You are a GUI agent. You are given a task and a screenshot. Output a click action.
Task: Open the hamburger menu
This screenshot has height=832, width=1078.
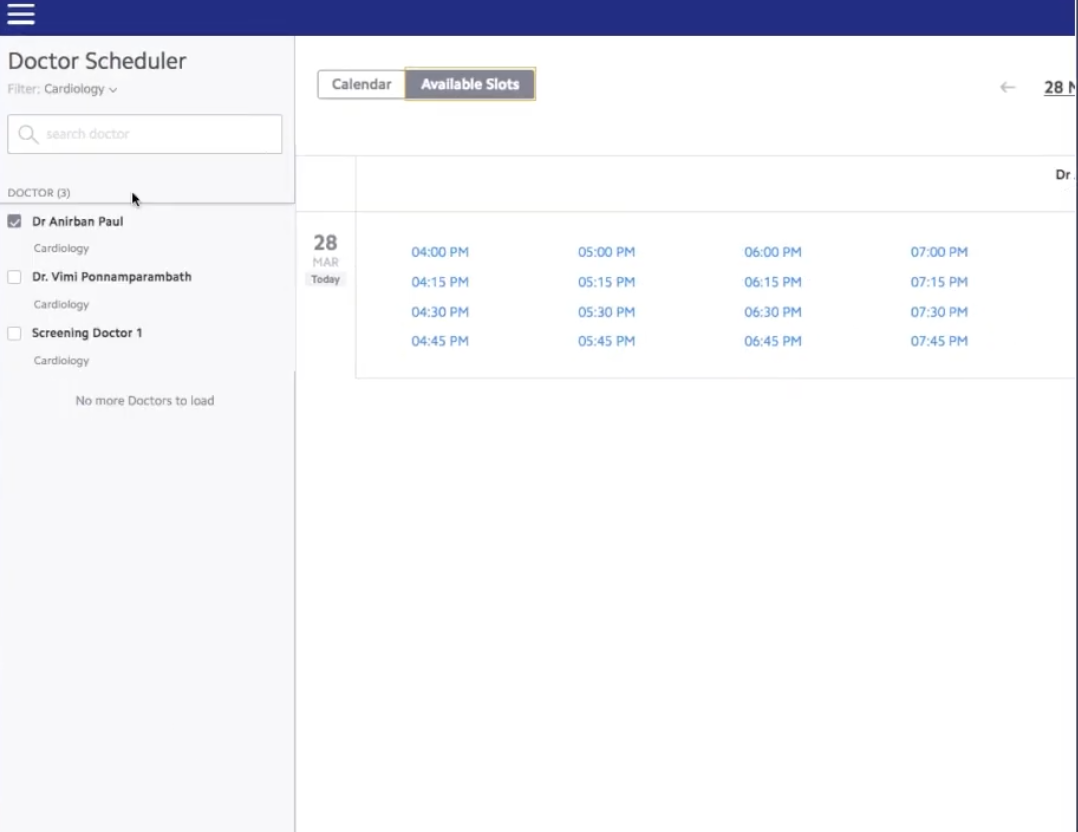21,13
